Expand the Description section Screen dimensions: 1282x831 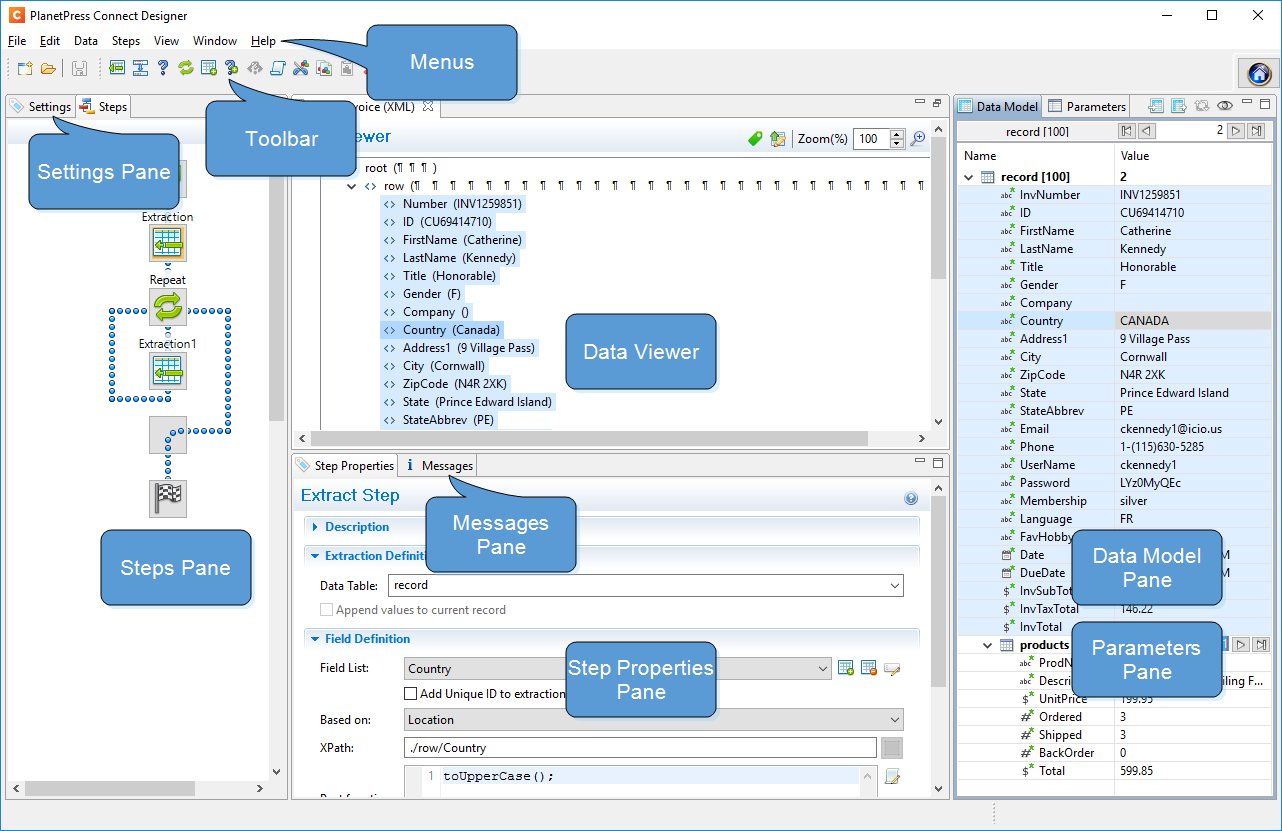(x=356, y=527)
